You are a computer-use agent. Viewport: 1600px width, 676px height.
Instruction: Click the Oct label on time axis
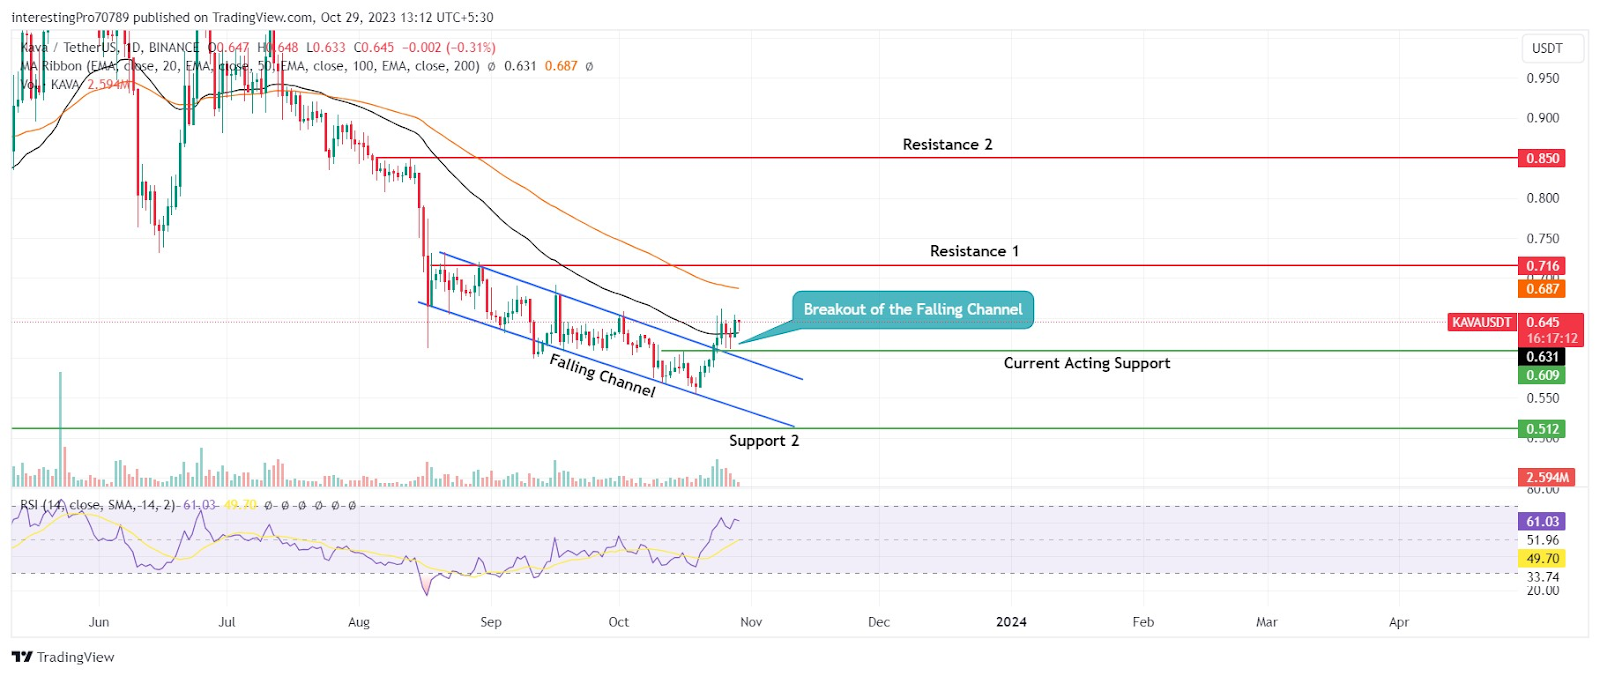tap(619, 622)
